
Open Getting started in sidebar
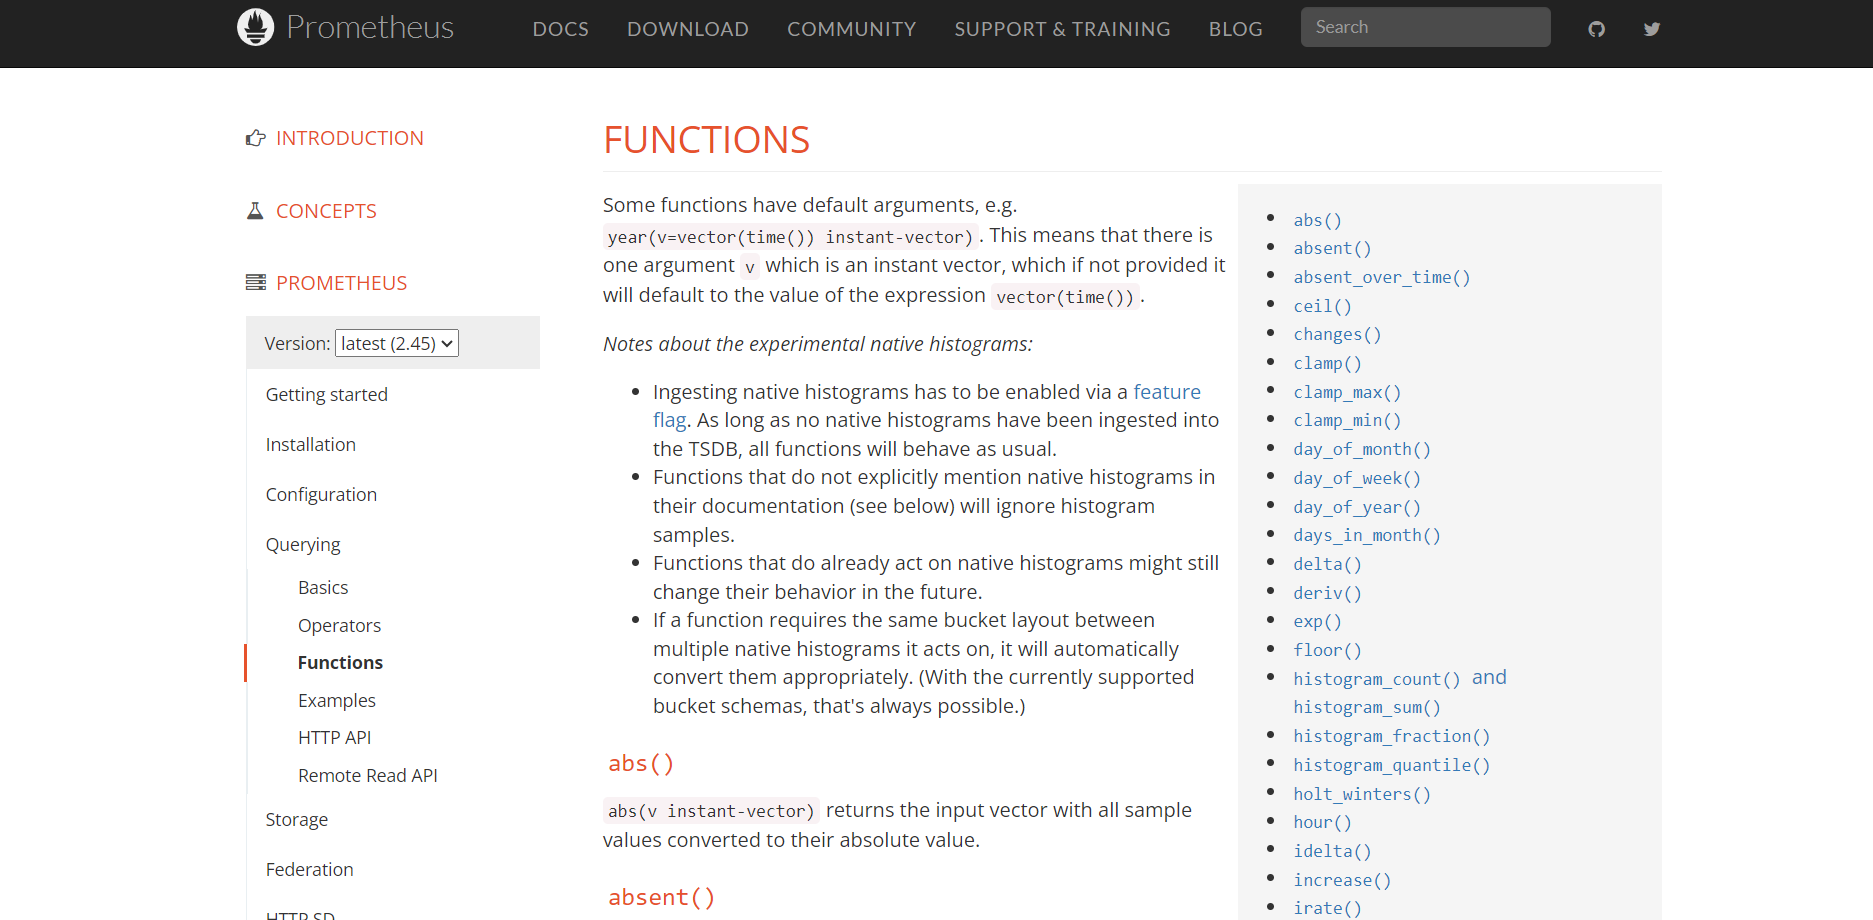[327, 395]
